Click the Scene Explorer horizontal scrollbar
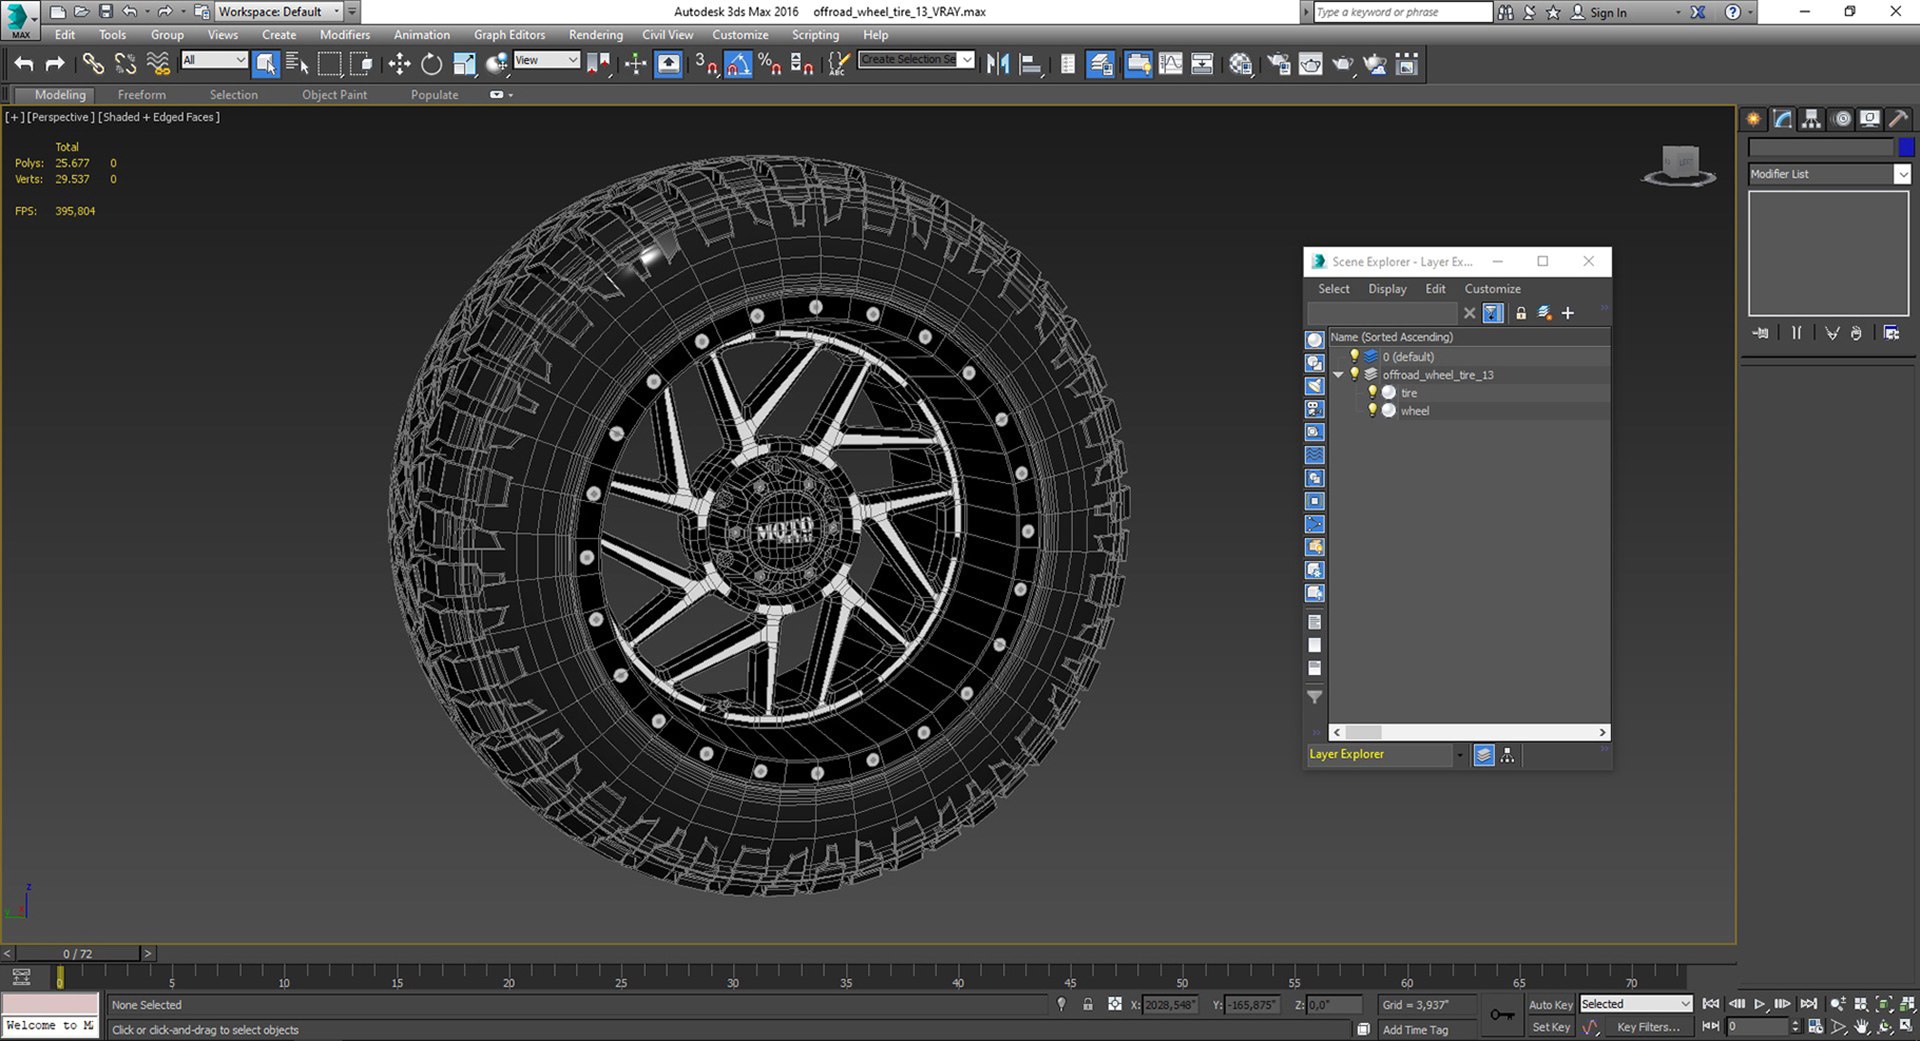Image resolution: width=1920 pixels, height=1041 pixels. [1469, 732]
